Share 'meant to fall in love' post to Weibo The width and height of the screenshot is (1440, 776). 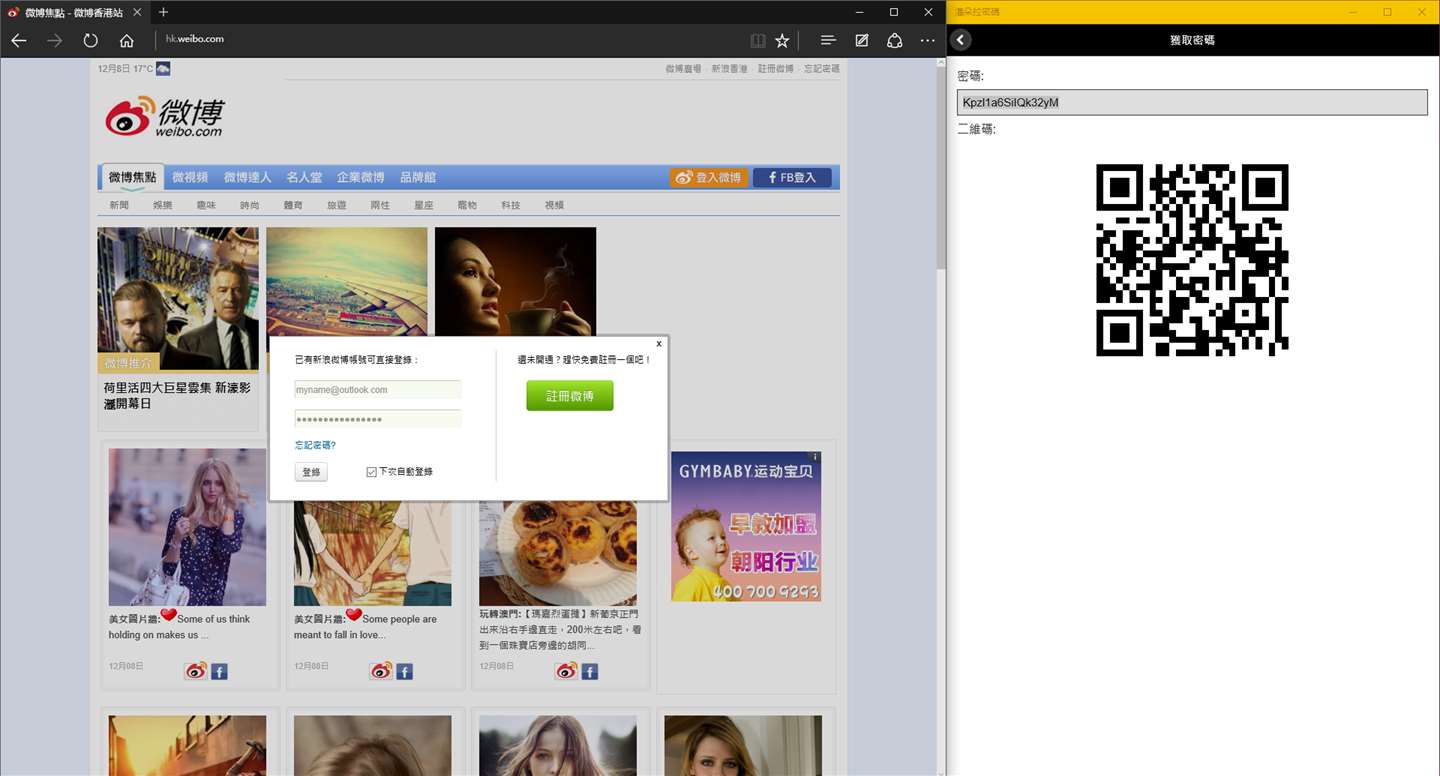[381, 671]
